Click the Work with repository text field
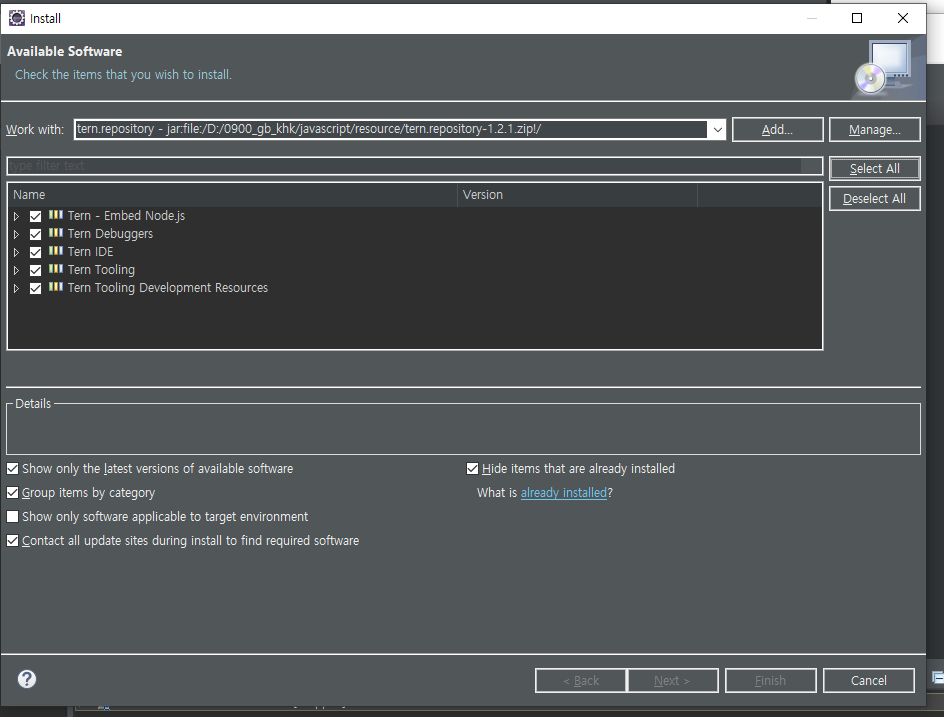The width and height of the screenshot is (944, 717). click(x=391, y=129)
